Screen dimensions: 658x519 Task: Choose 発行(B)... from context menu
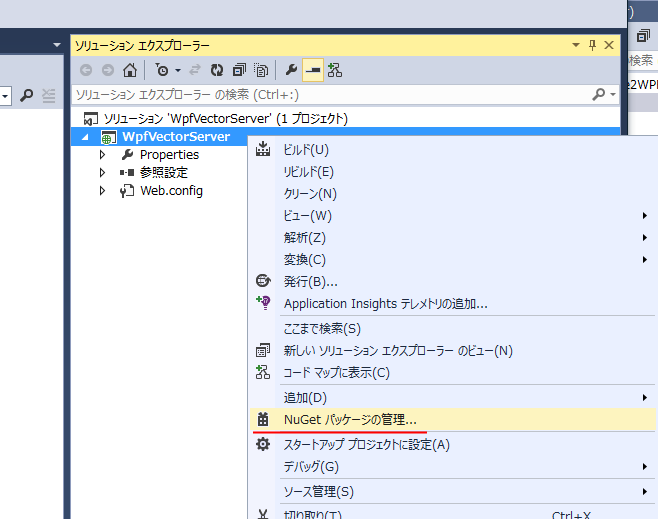453,282
